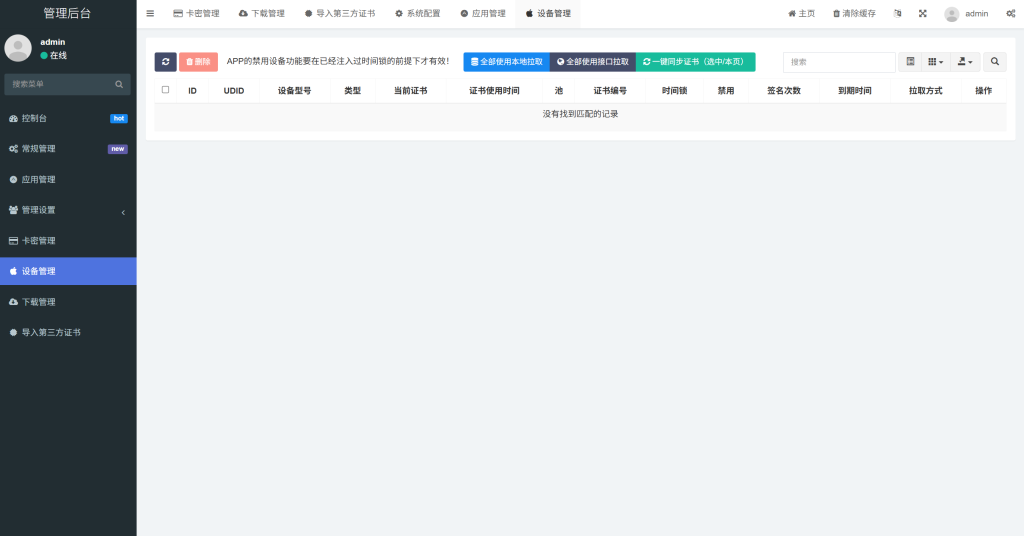Enter fullscreen with the expand icon
This screenshot has width=1024, height=536.
[x=922, y=14]
